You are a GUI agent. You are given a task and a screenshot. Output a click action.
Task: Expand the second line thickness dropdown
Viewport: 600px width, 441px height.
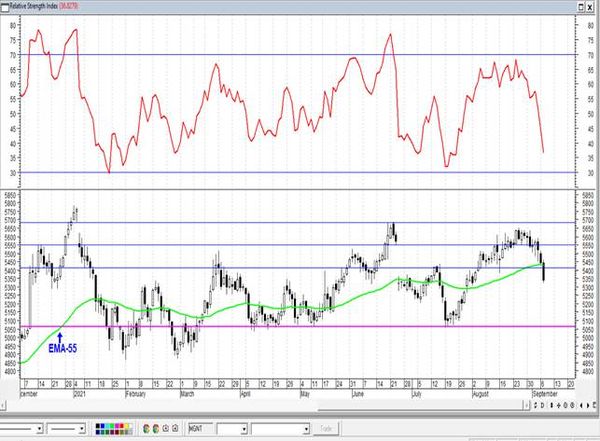tap(84, 428)
